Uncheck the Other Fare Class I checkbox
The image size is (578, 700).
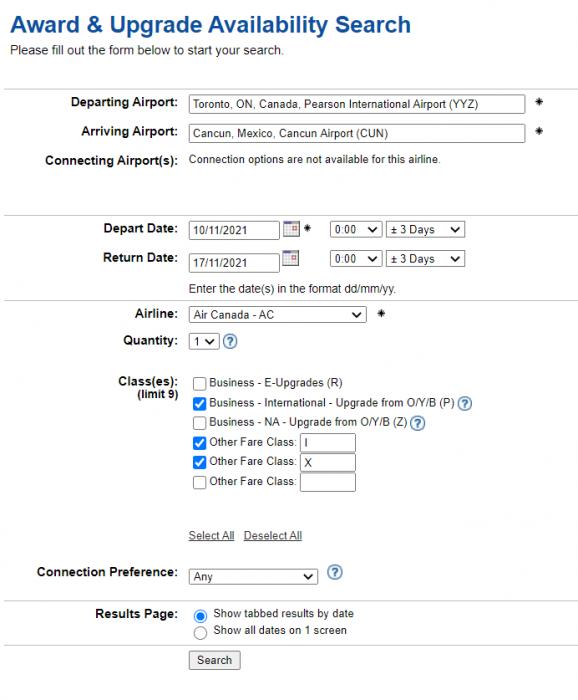(200, 443)
